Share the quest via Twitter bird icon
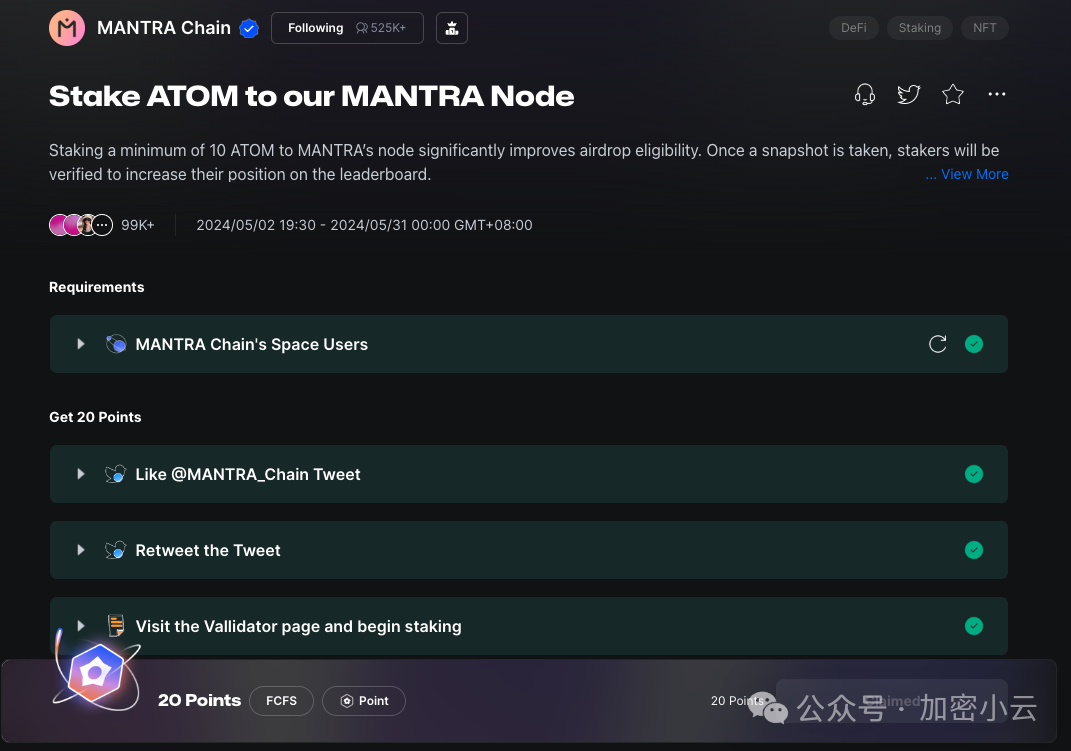1071x751 pixels. (908, 94)
